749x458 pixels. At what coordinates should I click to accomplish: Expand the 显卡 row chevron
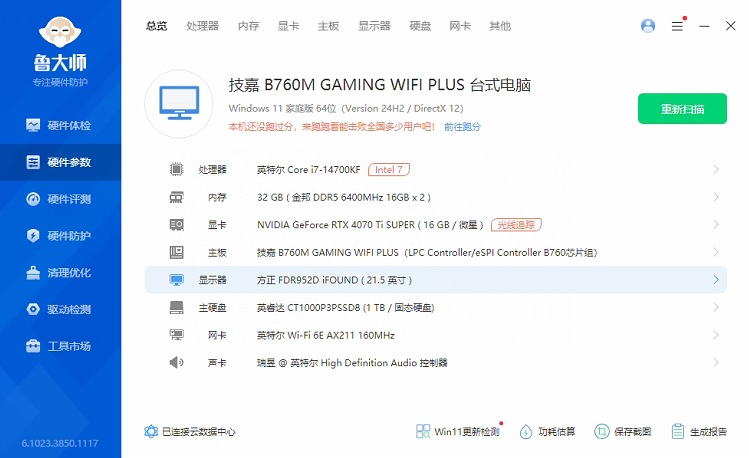(716, 224)
